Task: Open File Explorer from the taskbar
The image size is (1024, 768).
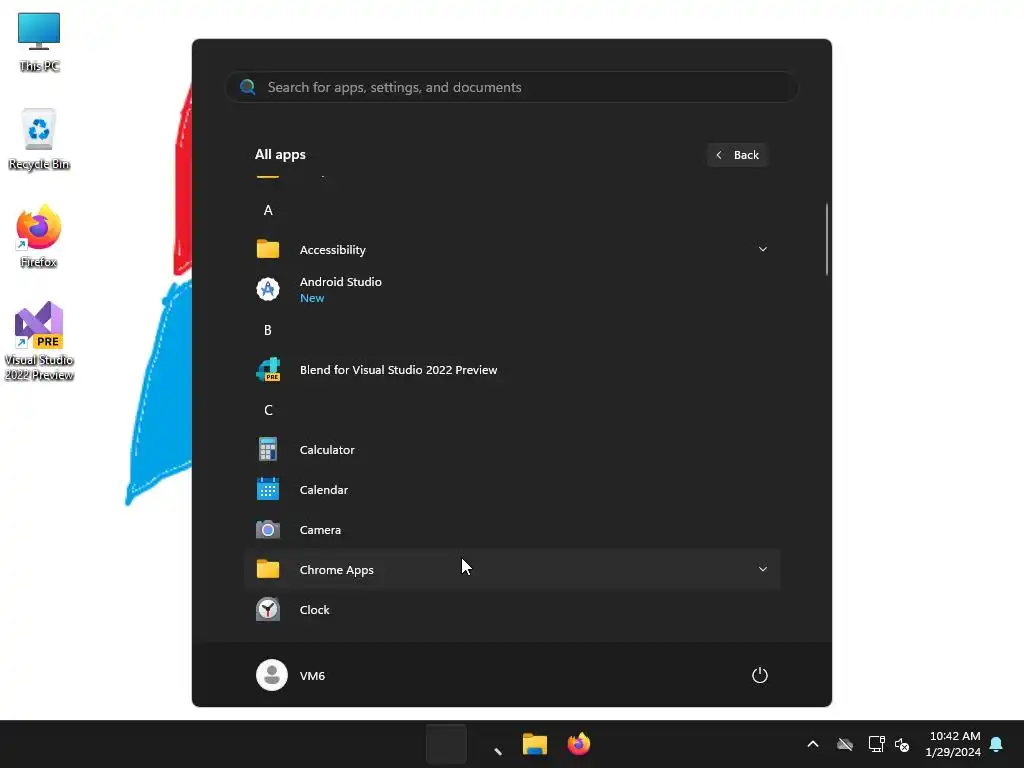Action: click(535, 744)
